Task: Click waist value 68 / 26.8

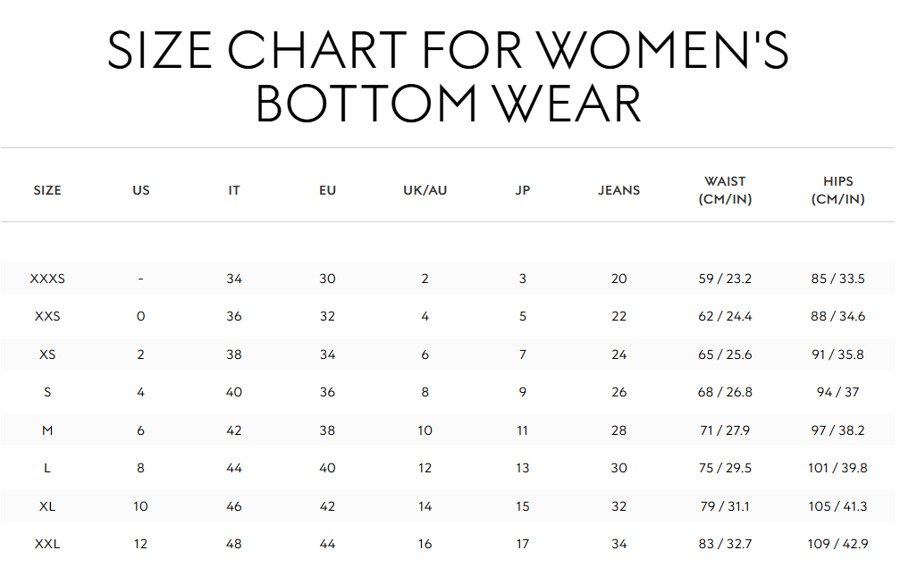Action: (x=725, y=393)
